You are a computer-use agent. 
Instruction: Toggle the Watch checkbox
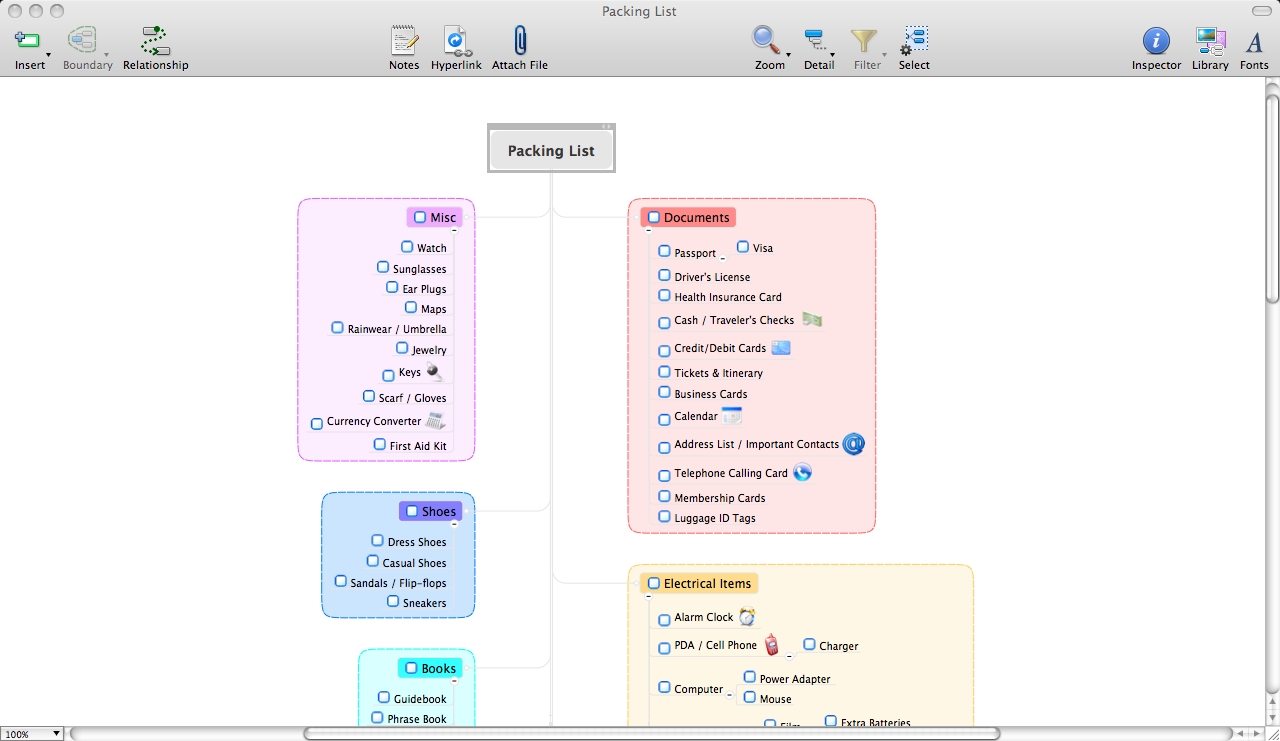click(407, 245)
